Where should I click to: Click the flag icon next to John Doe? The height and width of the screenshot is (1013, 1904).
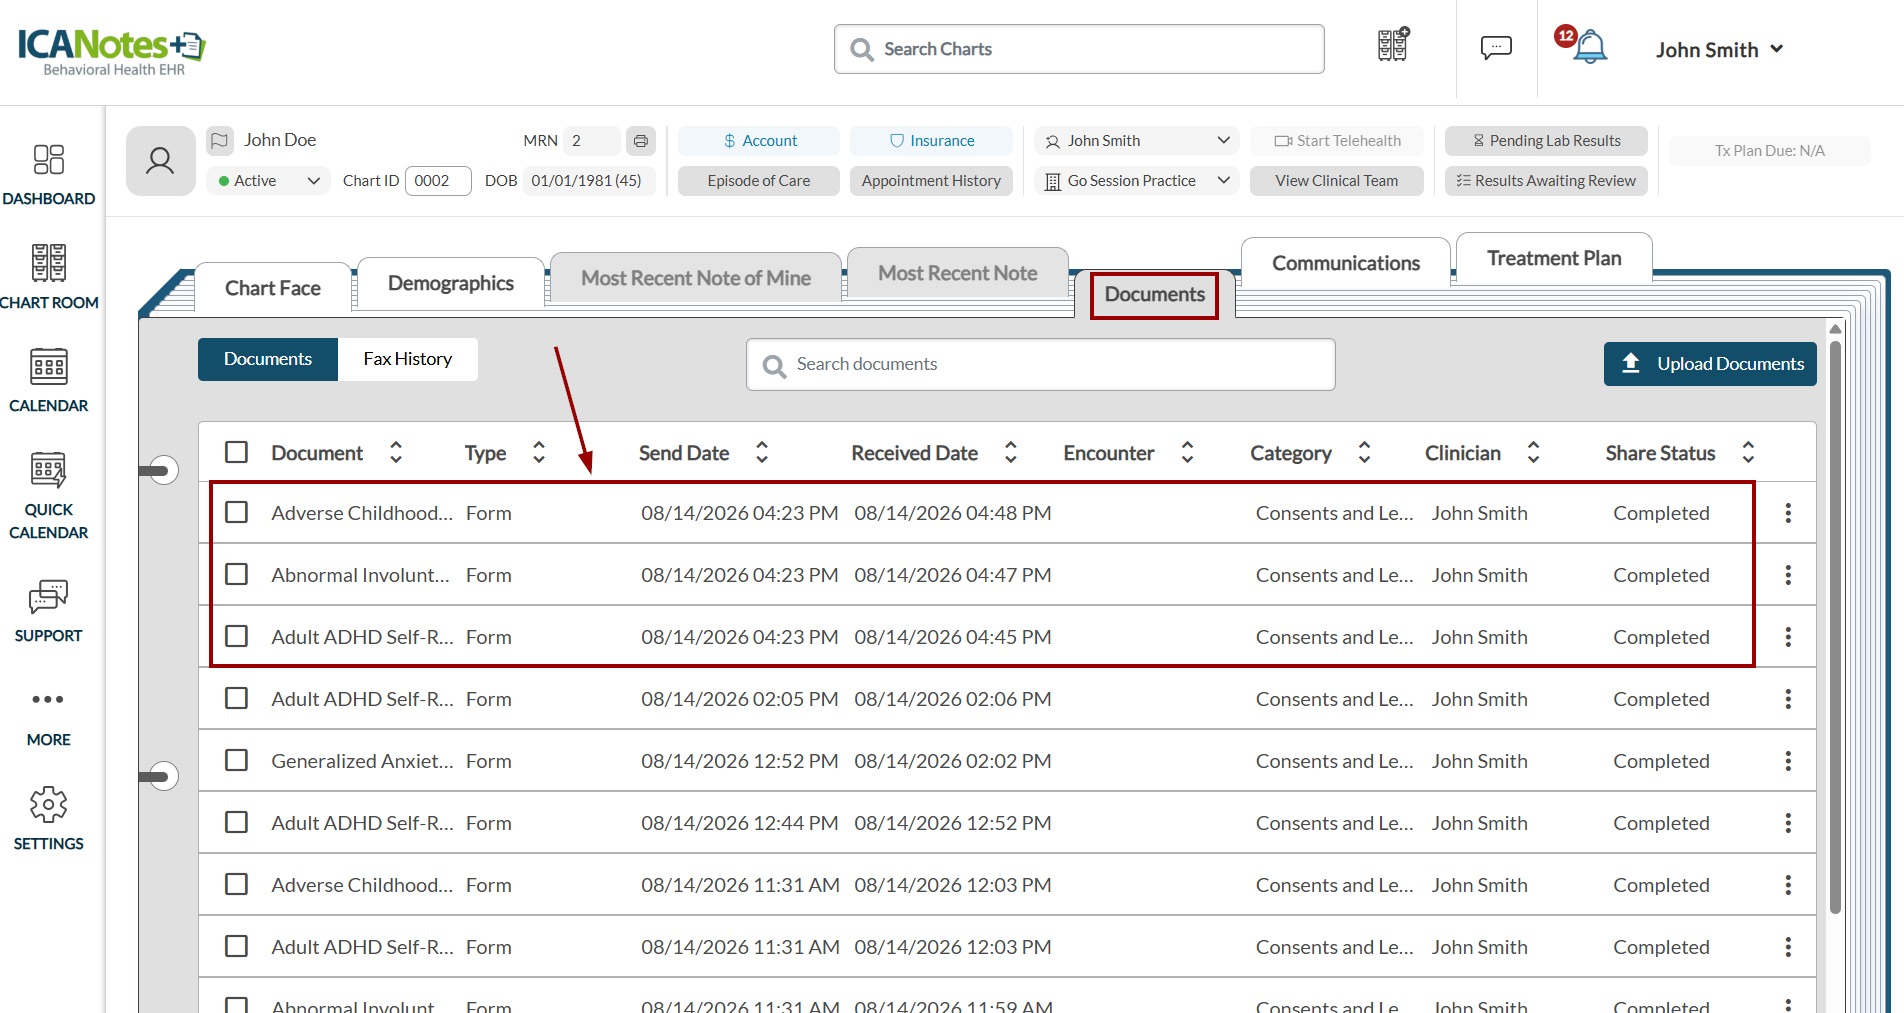pos(220,140)
